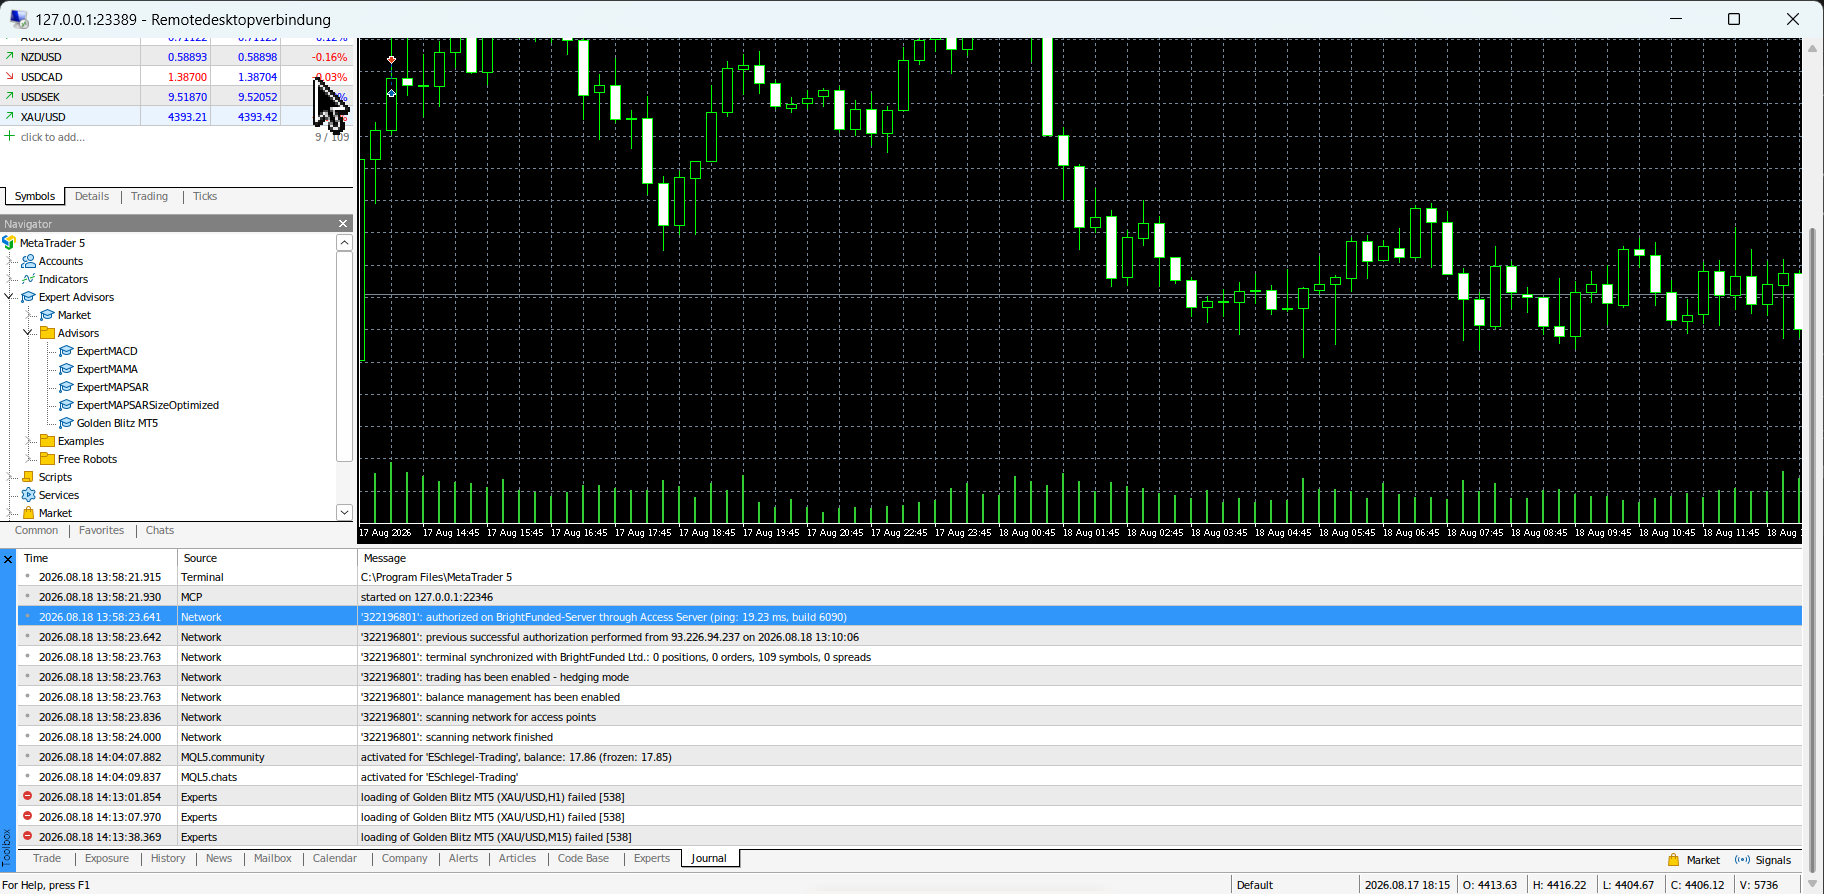The image size is (1824, 894).
Task: Select the MQL5.chats journal entry
Action: point(910,777)
